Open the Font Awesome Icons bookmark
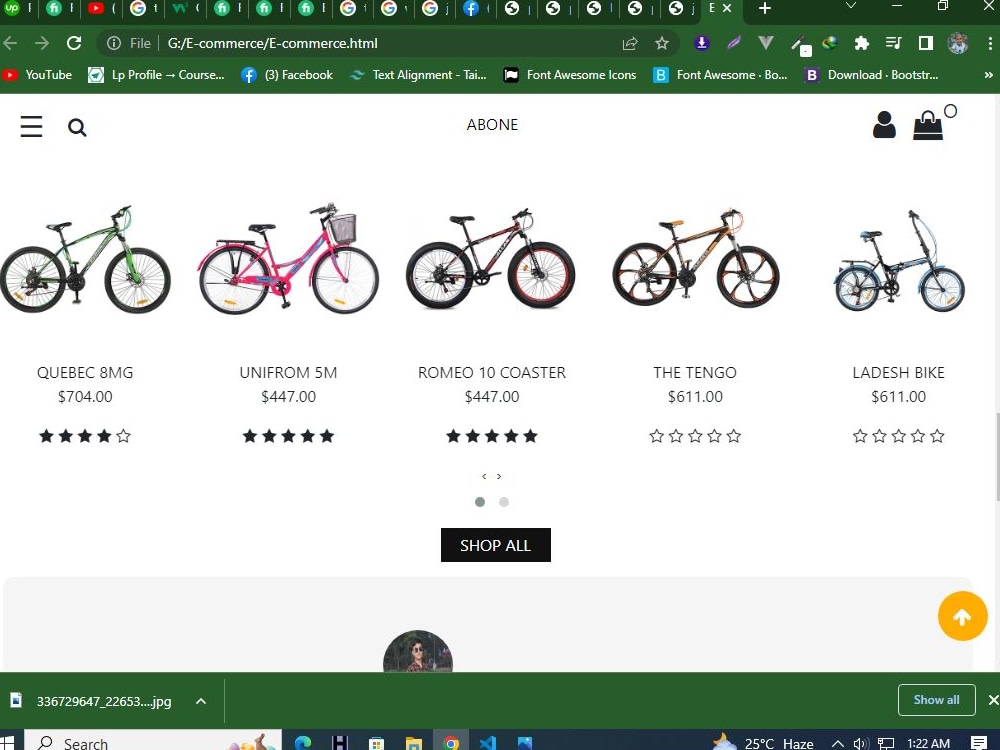The image size is (1000, 750). 570,75
